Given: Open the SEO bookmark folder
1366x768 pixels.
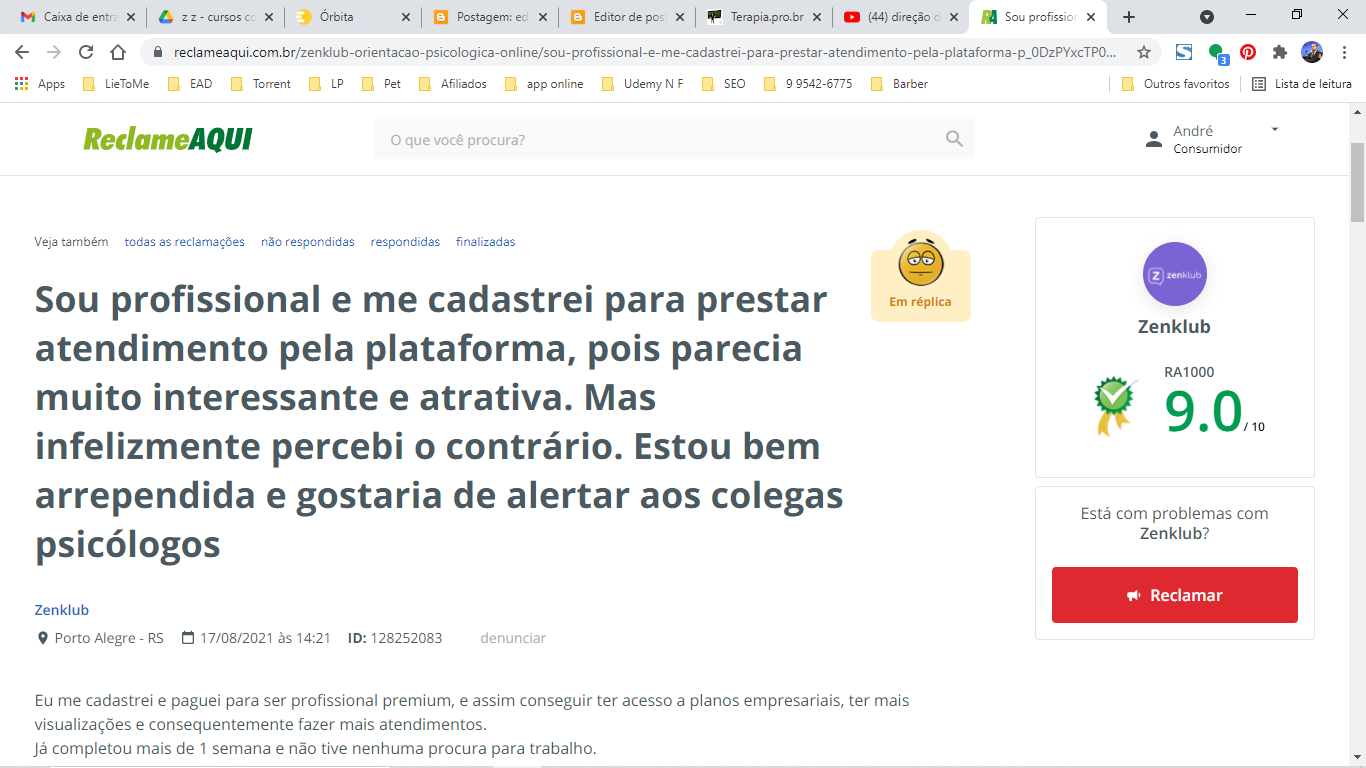Looking at the screenshot, I should (724, 84).
